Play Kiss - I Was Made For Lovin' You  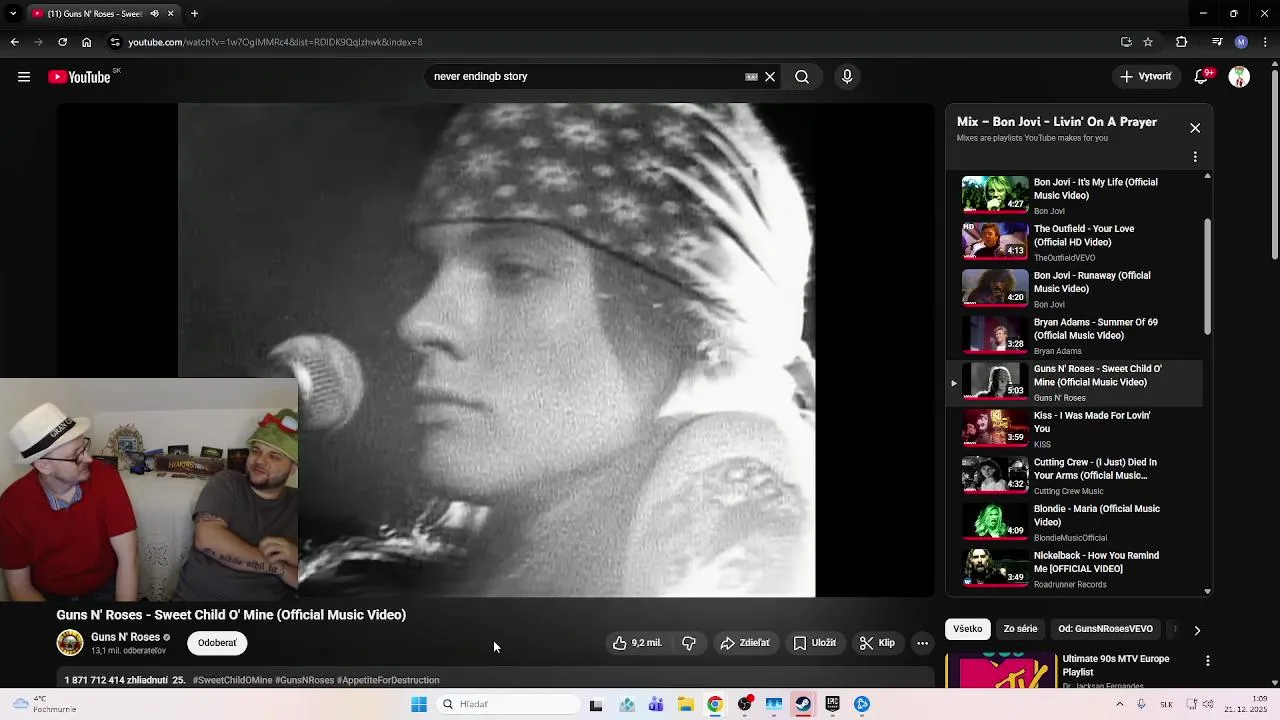(x=1075, y=429)
